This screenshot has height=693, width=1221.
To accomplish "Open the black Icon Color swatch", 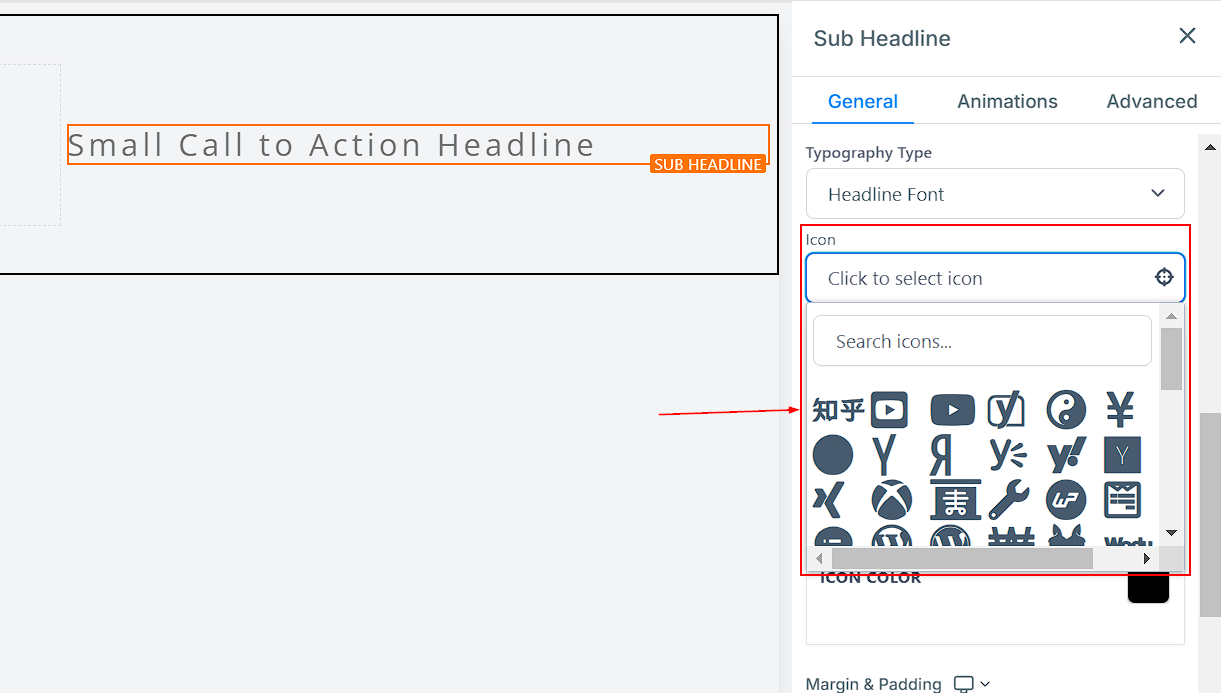I will click(1148, 586).
